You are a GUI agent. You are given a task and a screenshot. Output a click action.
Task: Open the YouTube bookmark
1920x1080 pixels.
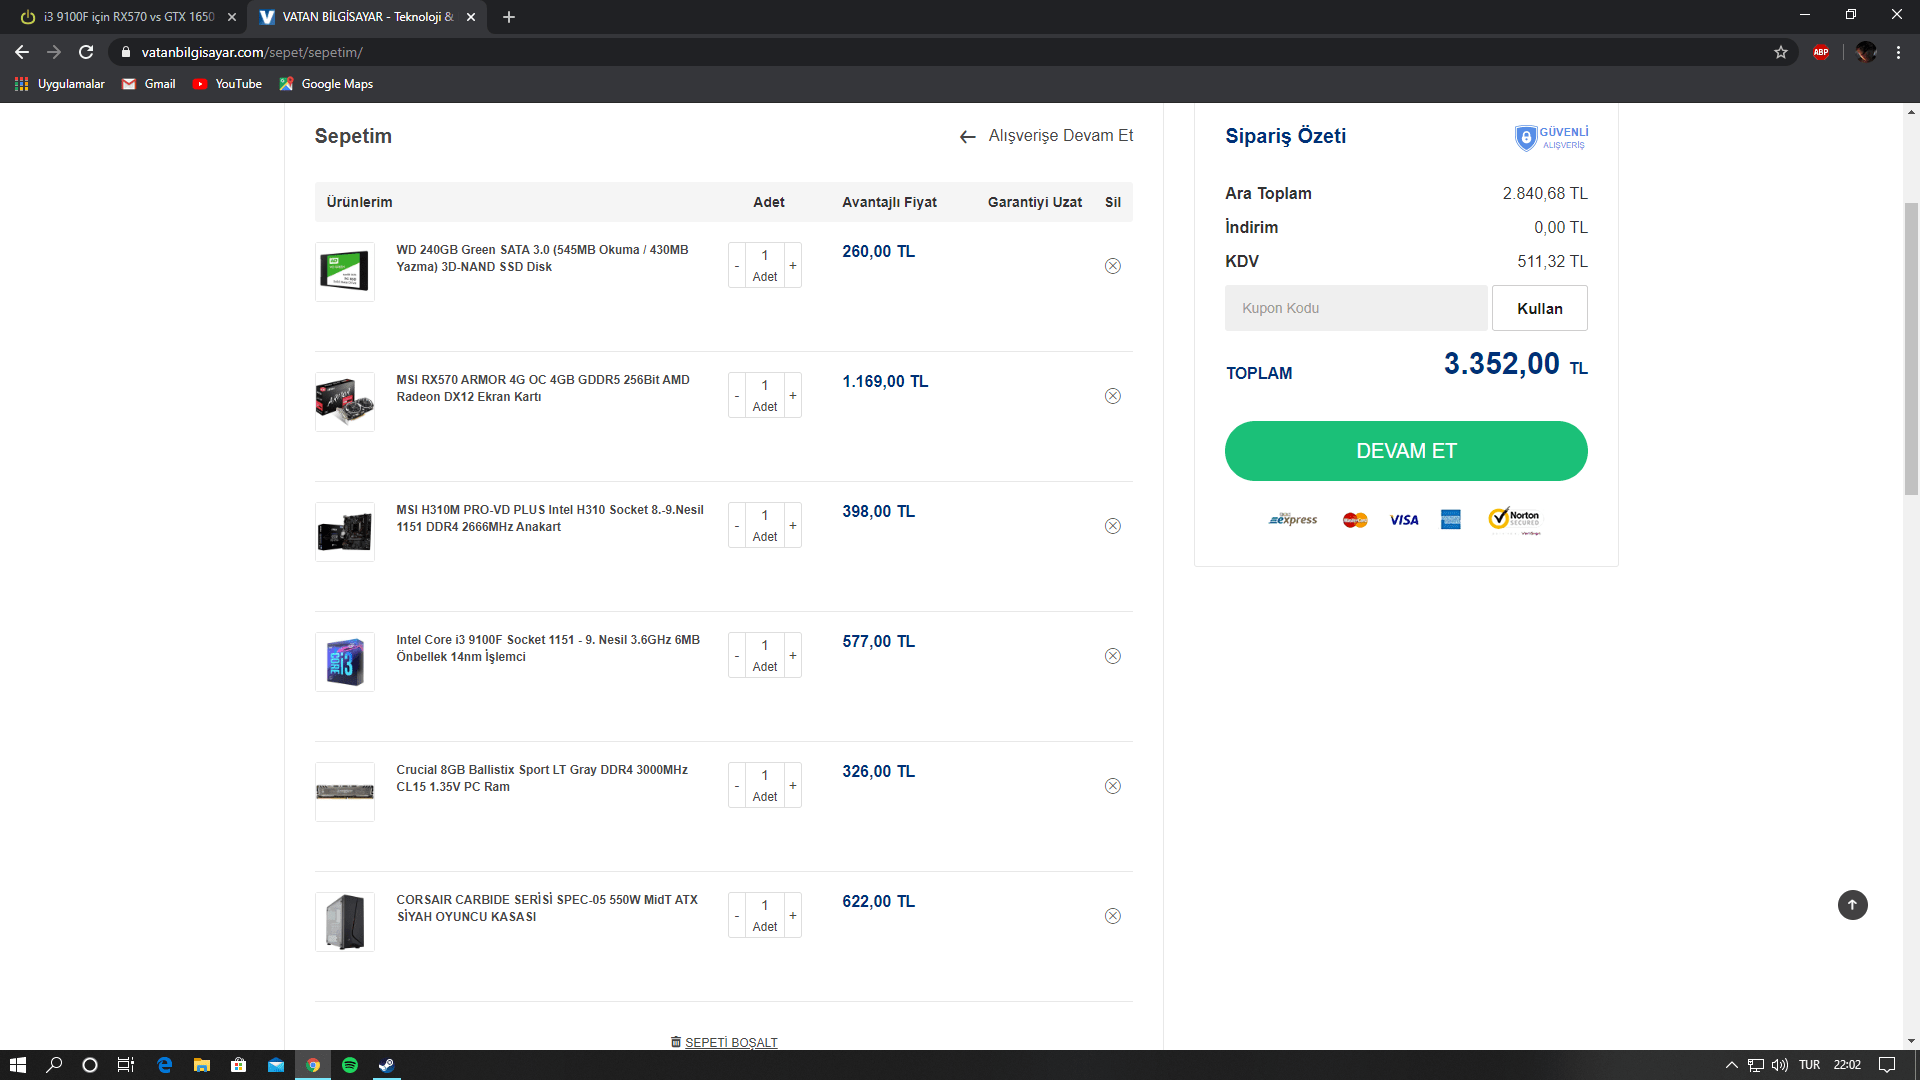tap(227, 84)
